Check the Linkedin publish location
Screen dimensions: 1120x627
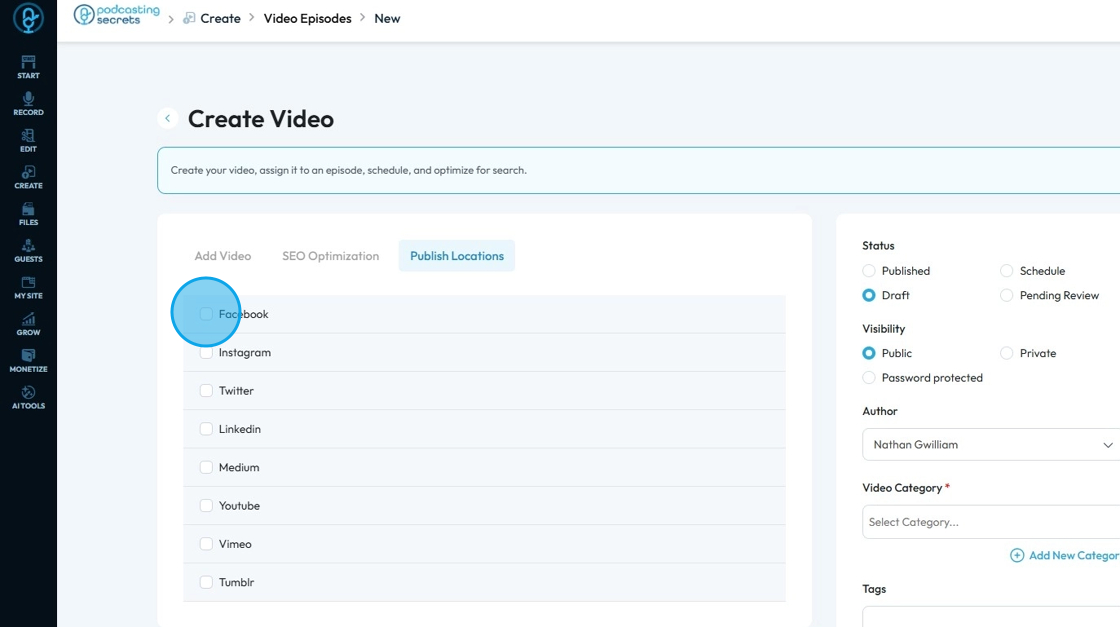(x=206, y=429)
